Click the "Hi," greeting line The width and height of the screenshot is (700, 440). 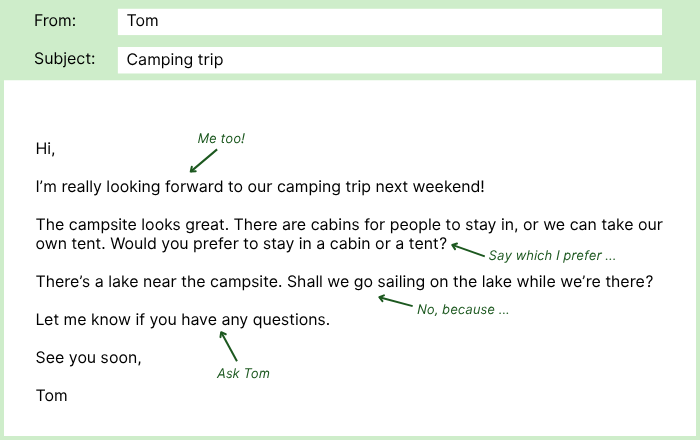45,149
